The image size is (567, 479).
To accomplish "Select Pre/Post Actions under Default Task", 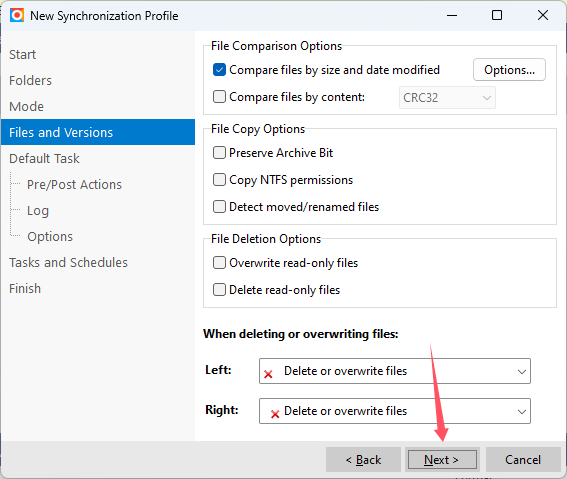I will (x=74, y=184).
